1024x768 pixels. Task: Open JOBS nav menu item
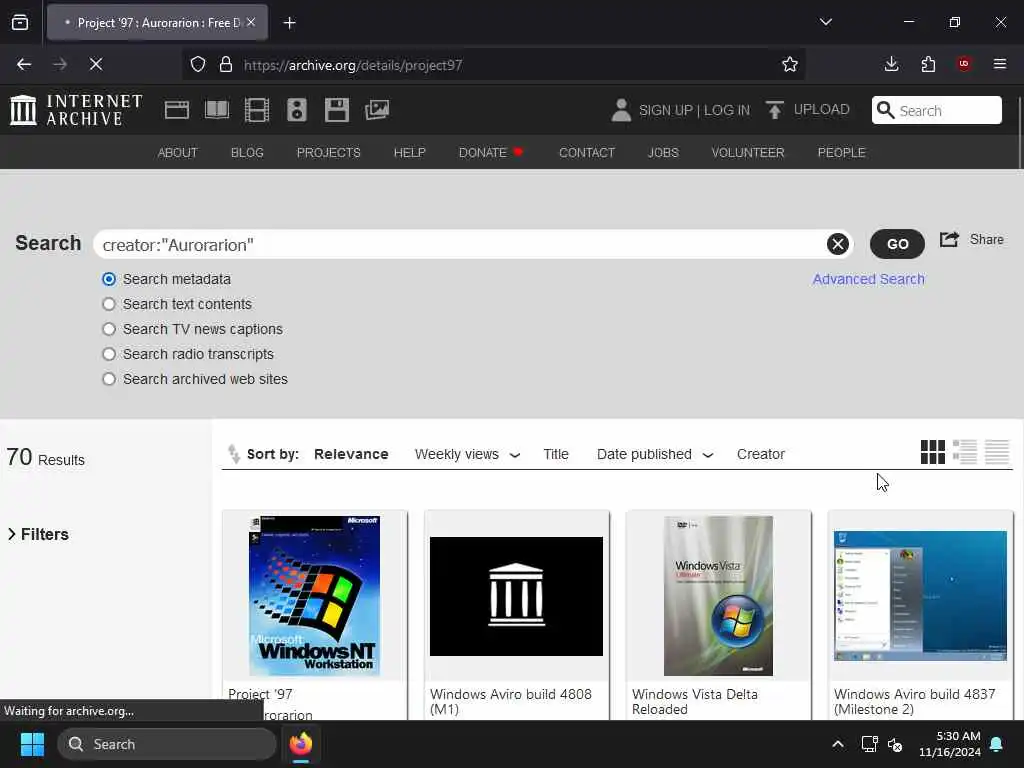click(x=663, y=152)
